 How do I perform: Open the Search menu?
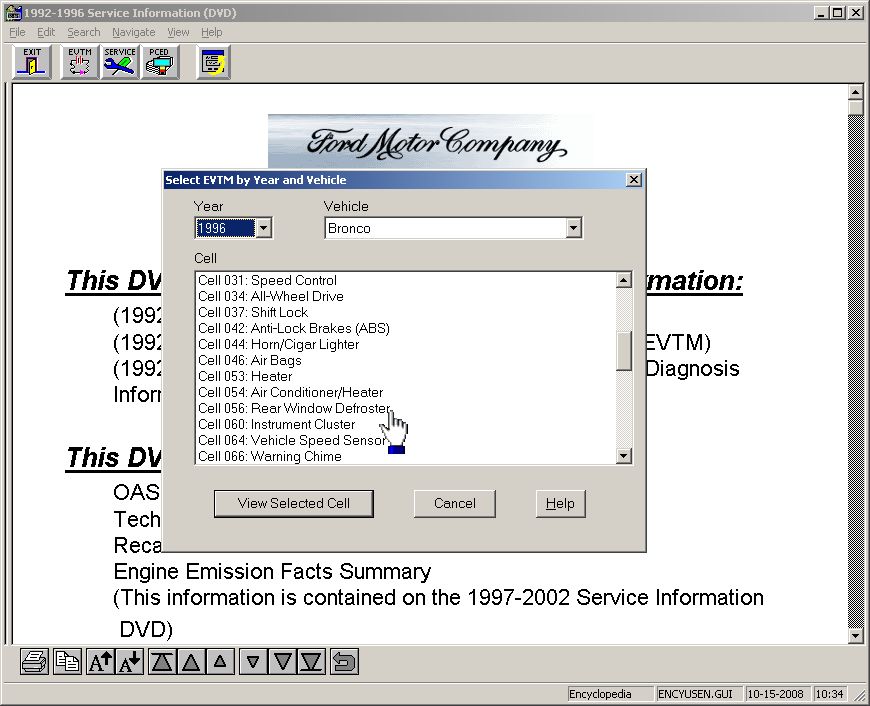coord(84,32)
